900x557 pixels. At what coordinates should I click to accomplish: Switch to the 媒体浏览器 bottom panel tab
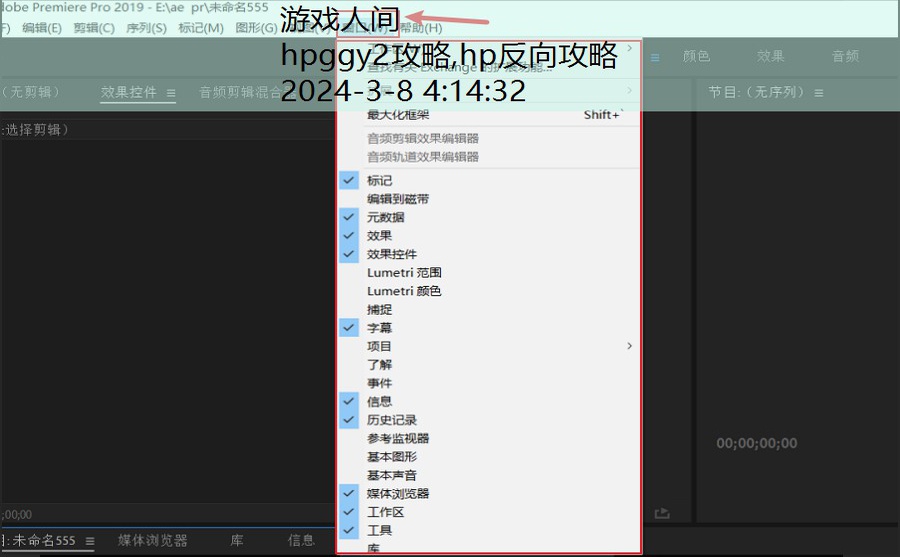(x=153, y=540)
